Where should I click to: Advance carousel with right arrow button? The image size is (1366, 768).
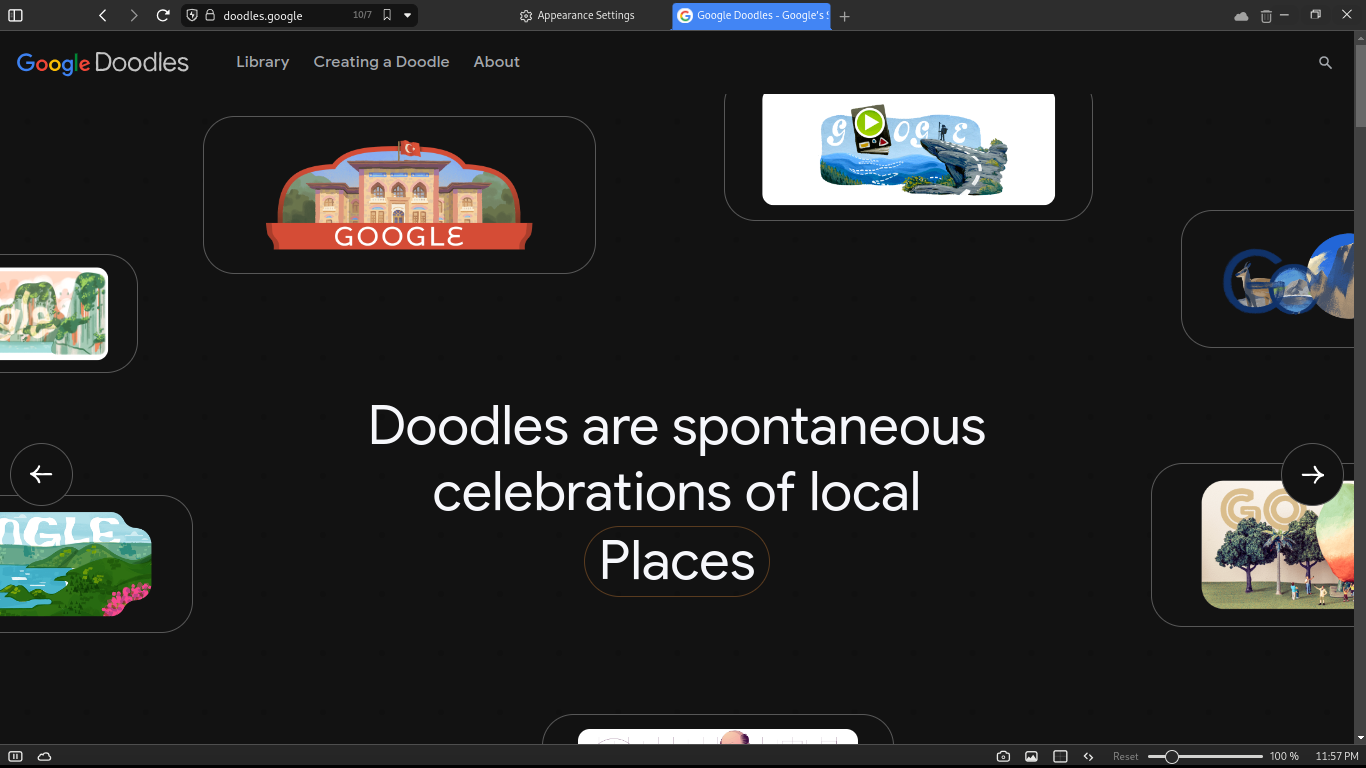(1312, 474)
